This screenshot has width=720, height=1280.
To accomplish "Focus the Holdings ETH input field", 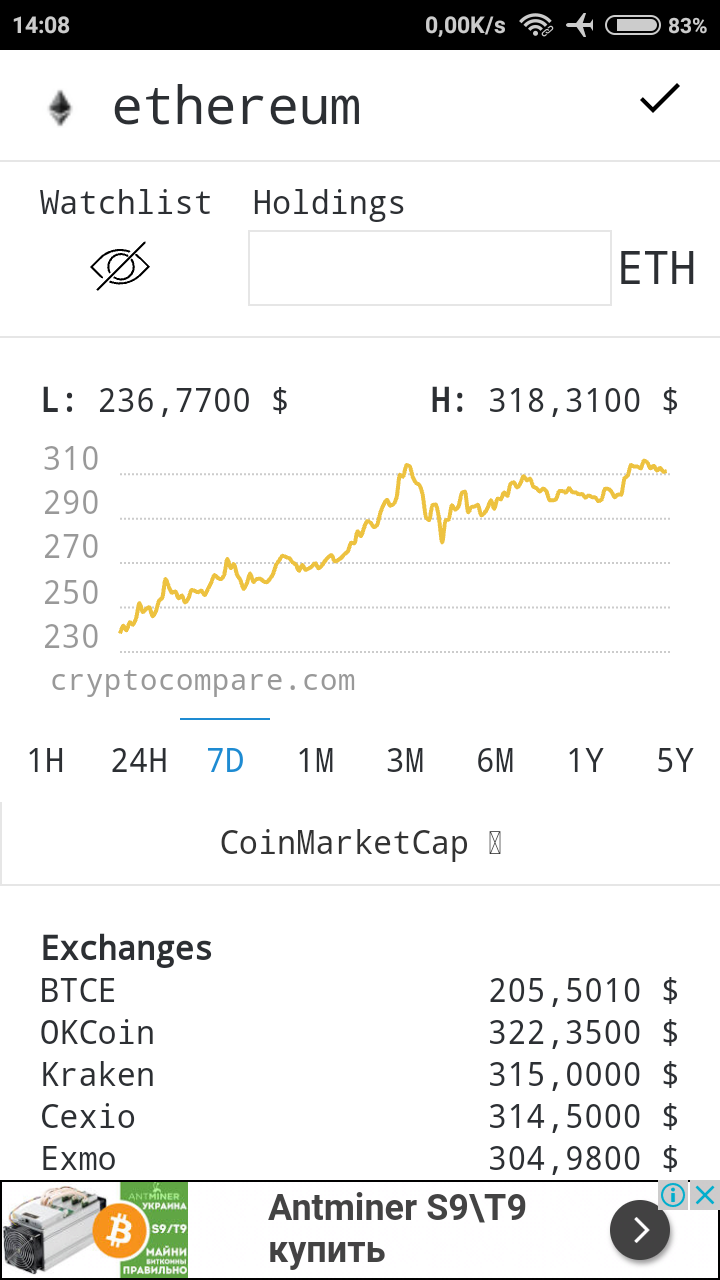I will pos(430,268).
